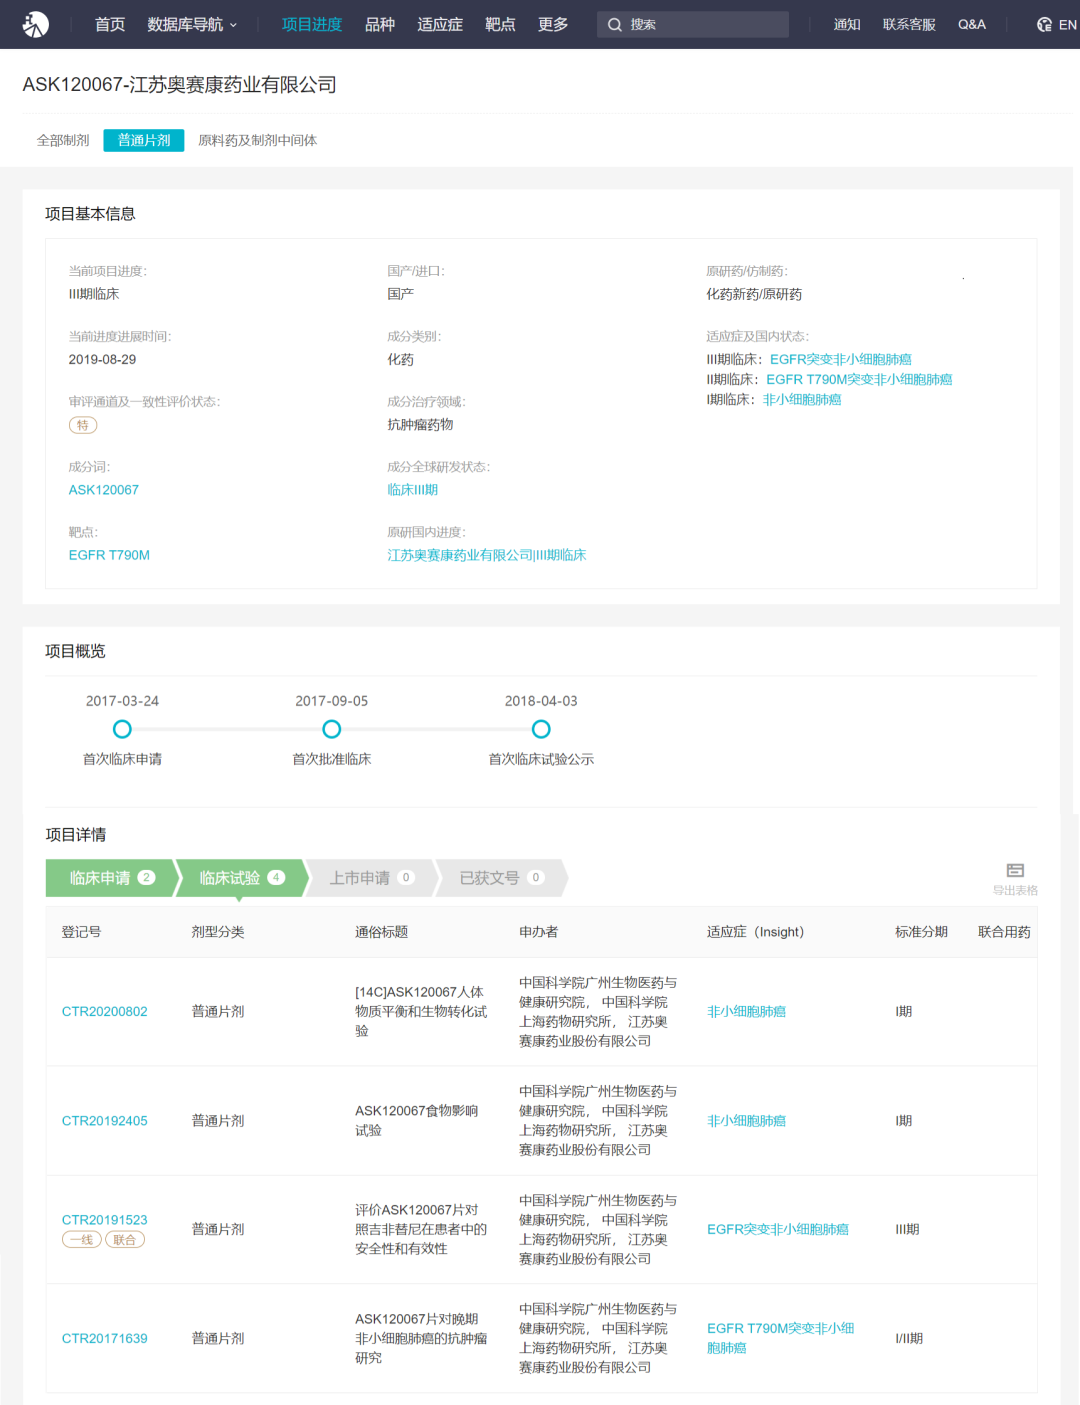Open the 临床III期 global status link

point(413,490)
